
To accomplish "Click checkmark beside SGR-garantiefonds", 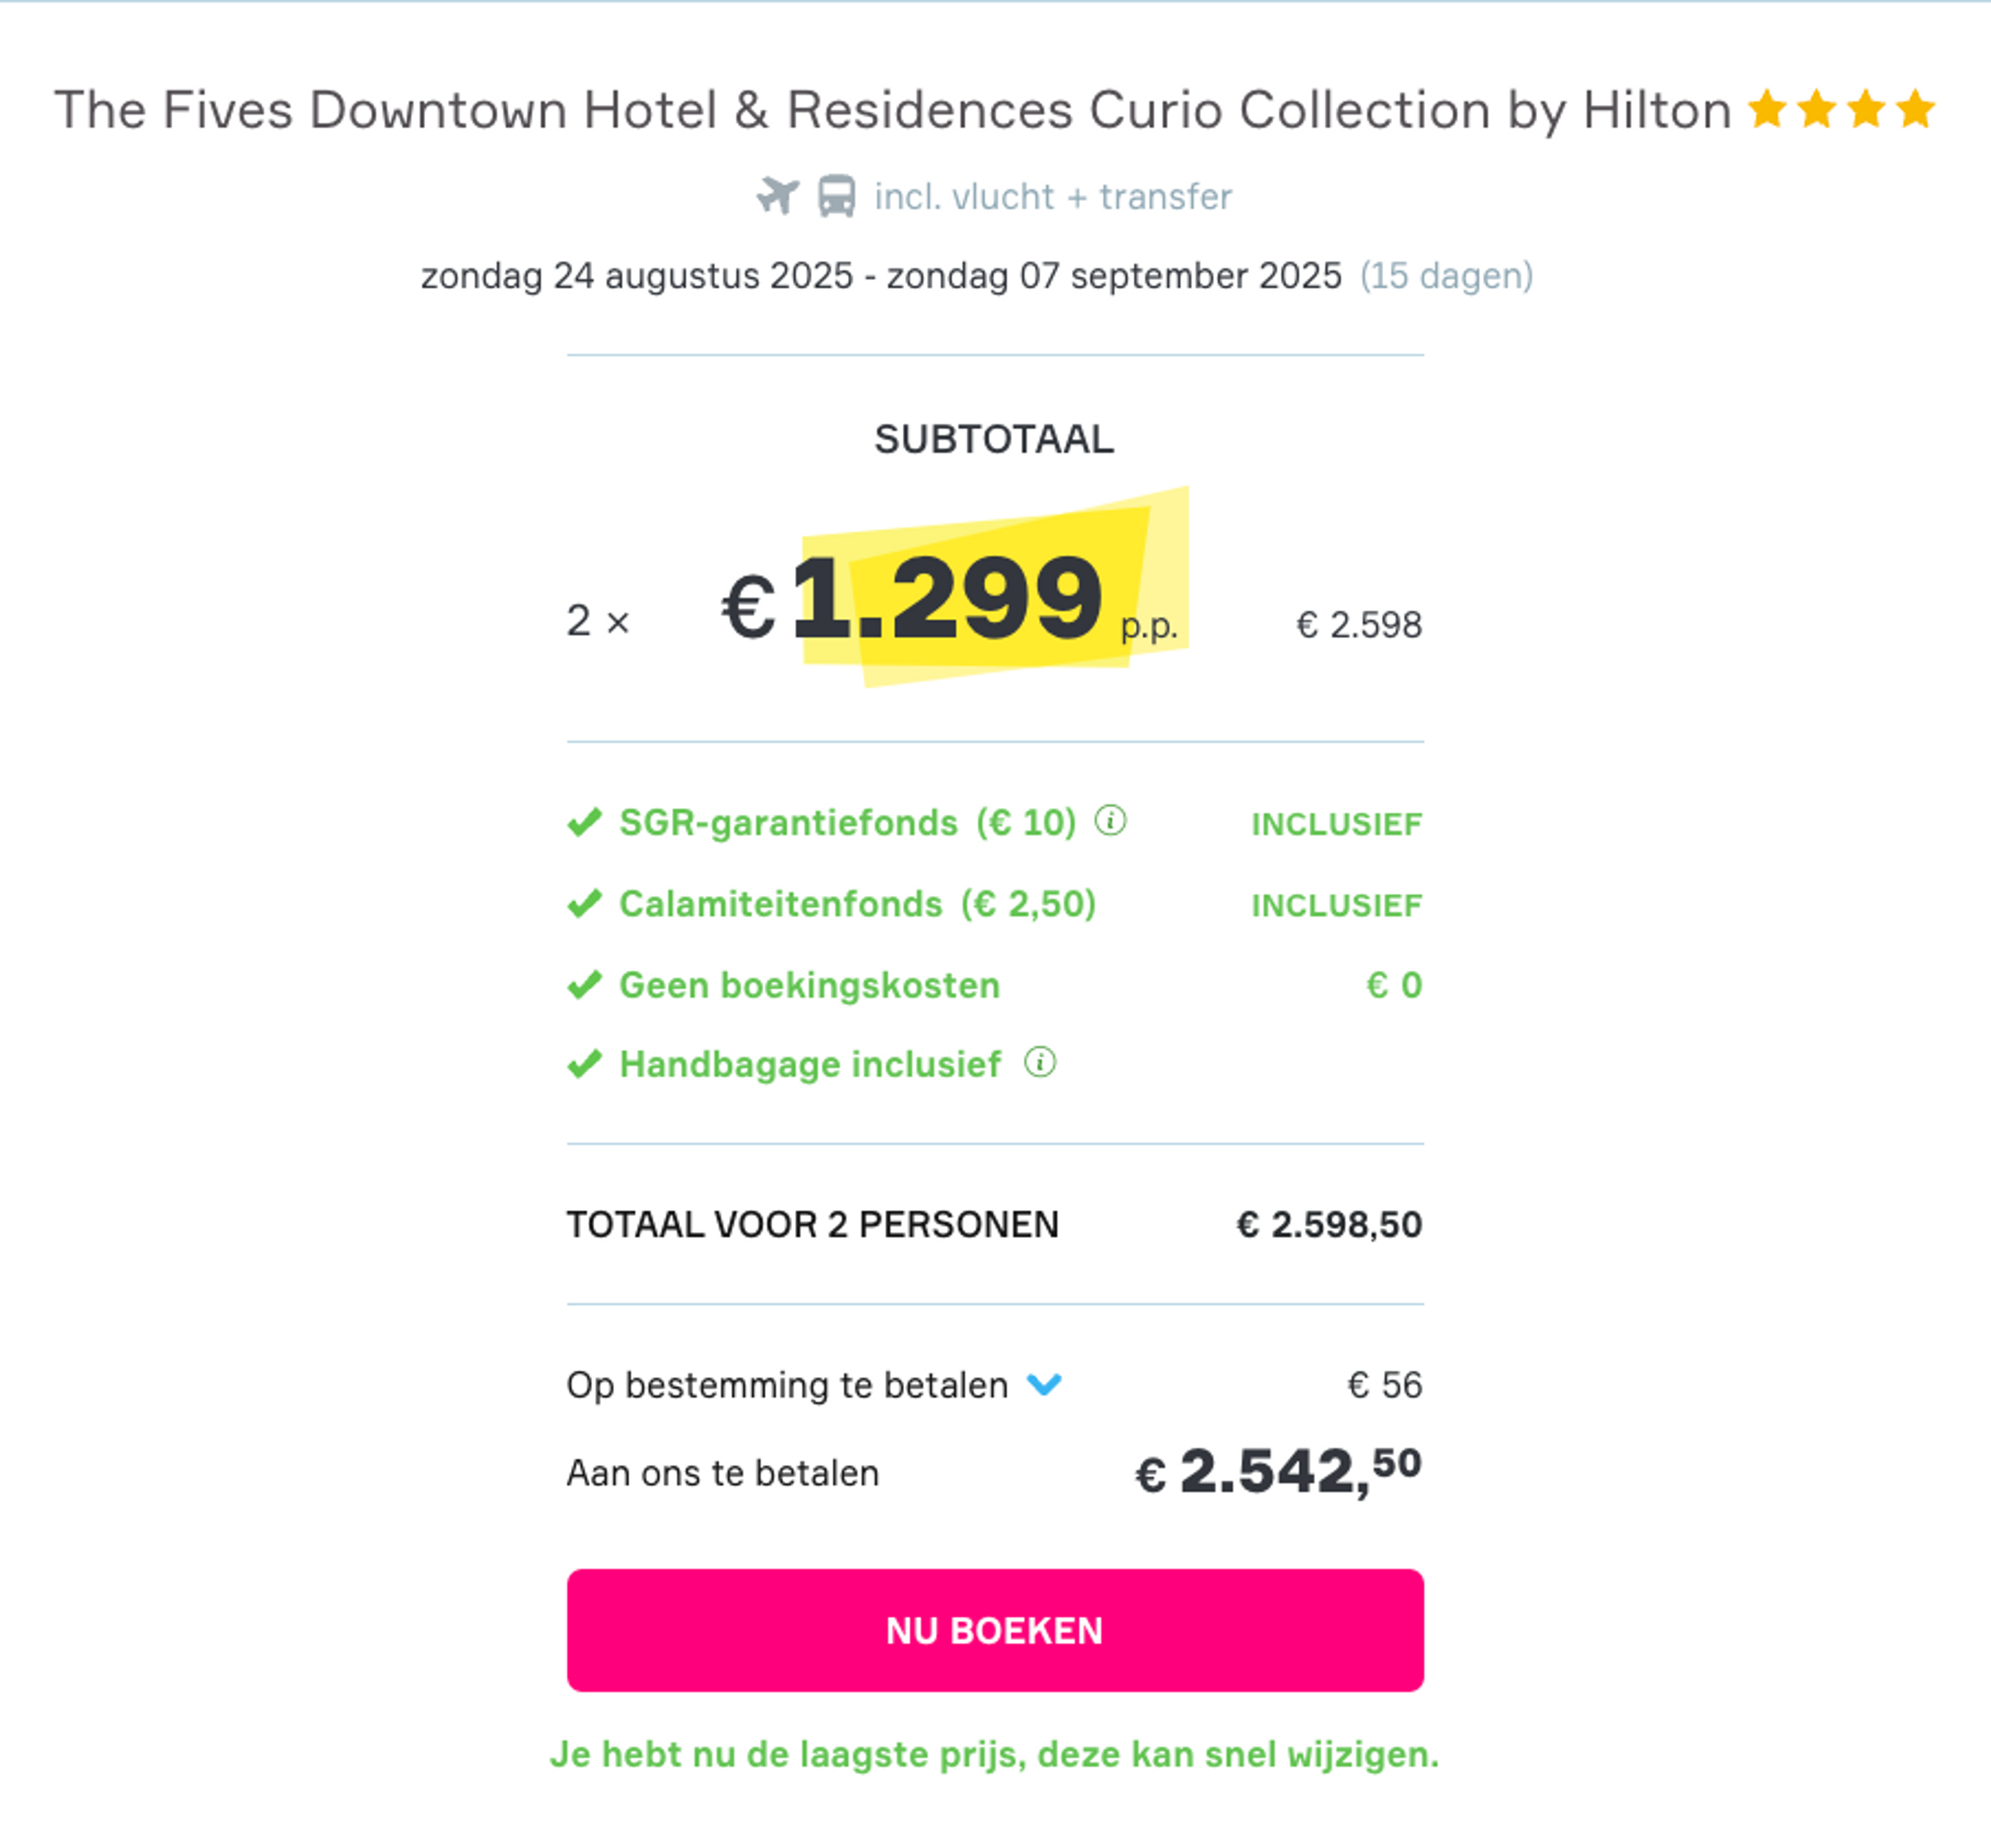I will pyautogui.click(x=585, y=822).
